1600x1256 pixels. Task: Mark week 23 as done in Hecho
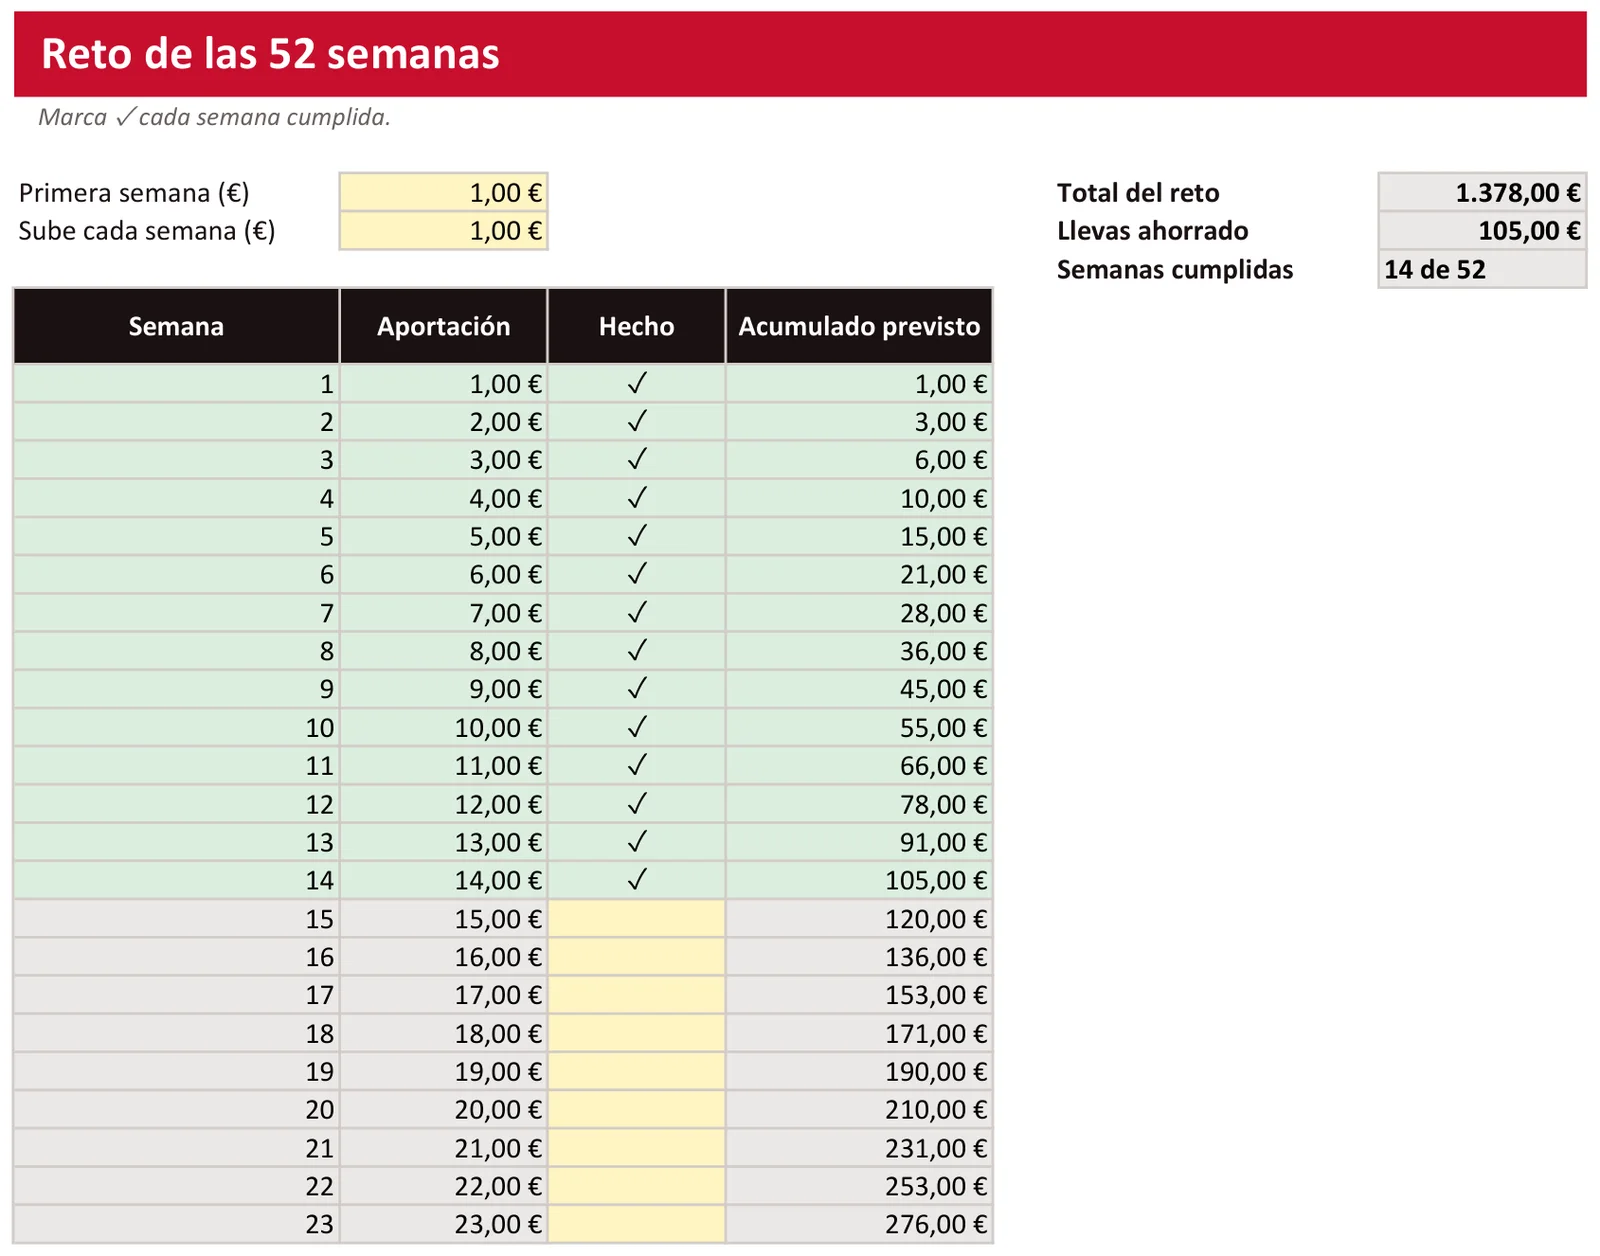tap(637, 1224)
